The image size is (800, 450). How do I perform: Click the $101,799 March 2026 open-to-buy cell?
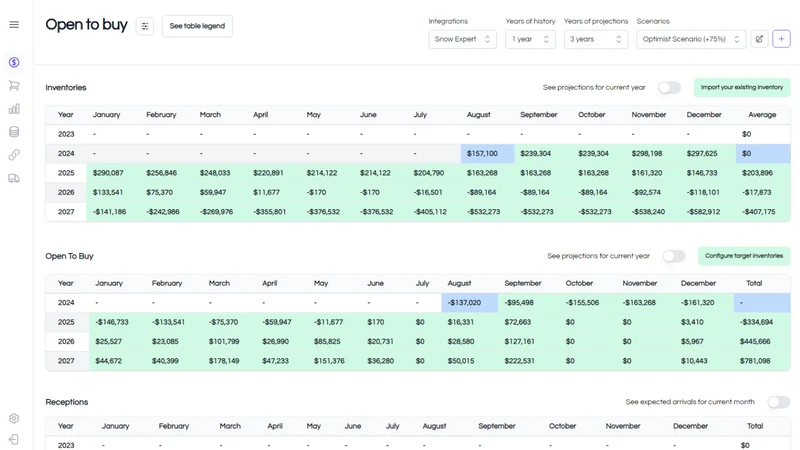229,341
